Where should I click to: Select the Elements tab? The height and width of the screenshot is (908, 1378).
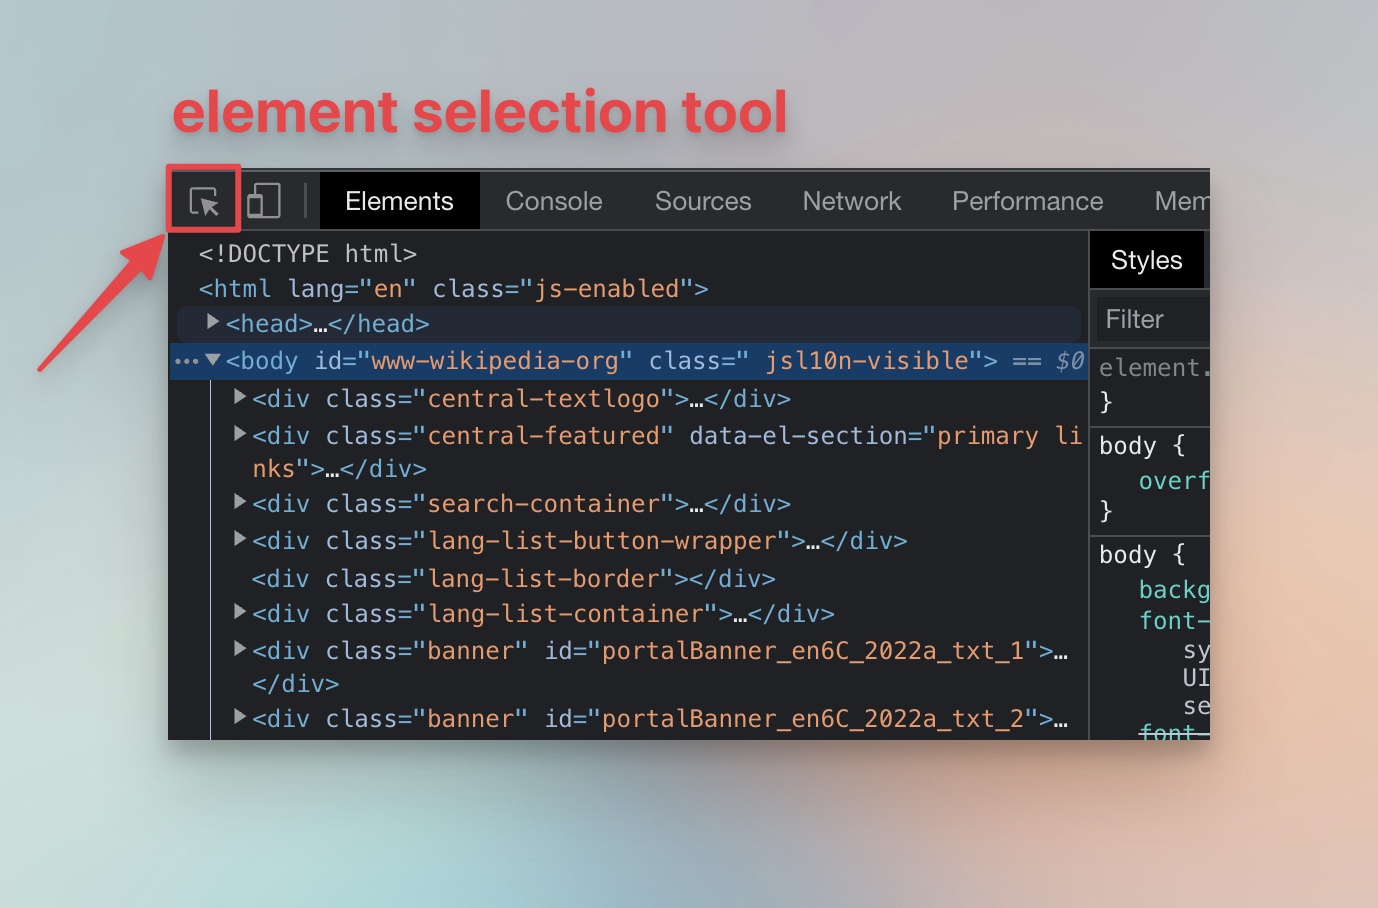point(399,200)
